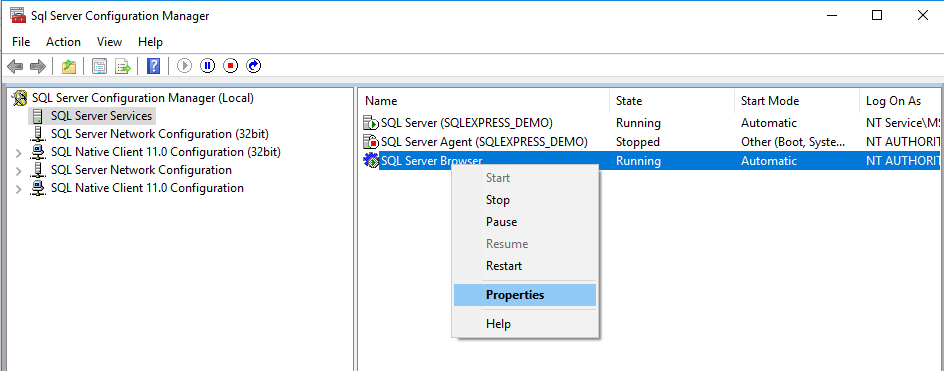Click the Restart Service toolbar icon
This screenshot has width=944, height=371.
[253, 66]
